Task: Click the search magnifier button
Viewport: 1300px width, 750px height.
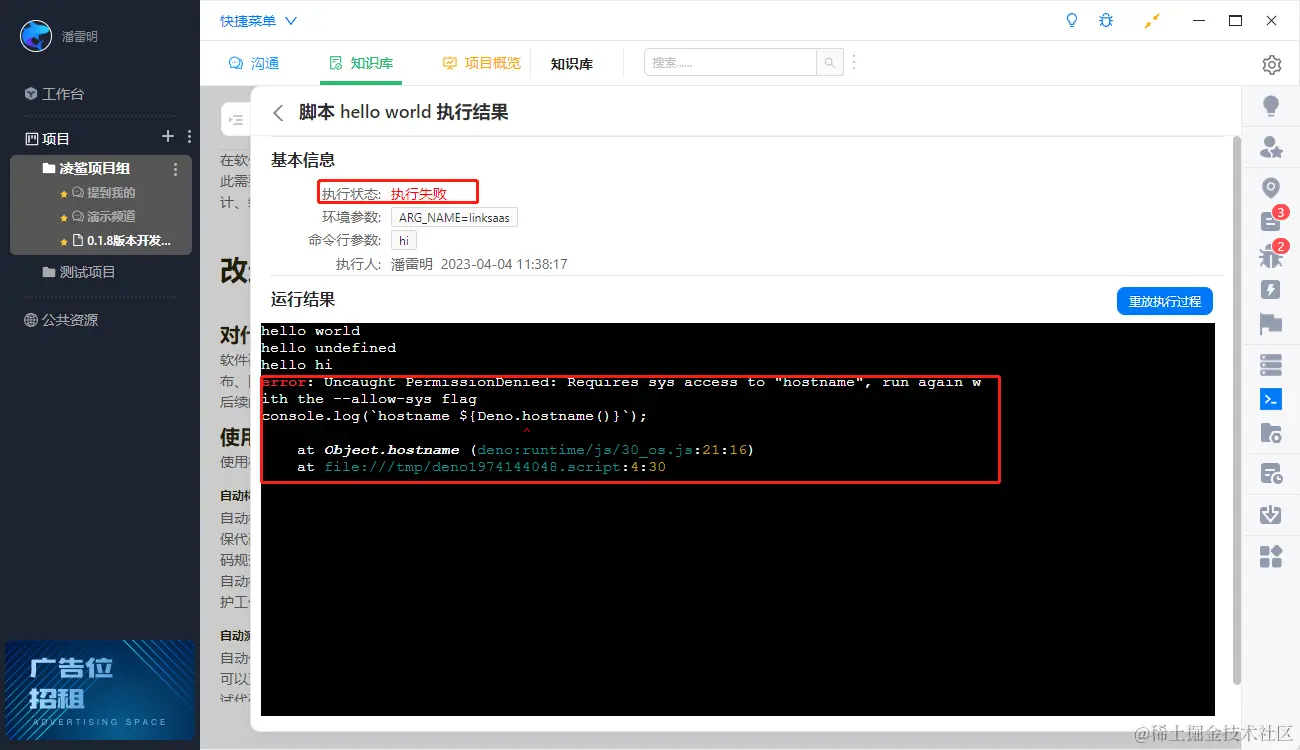Action: click(830, 63)
